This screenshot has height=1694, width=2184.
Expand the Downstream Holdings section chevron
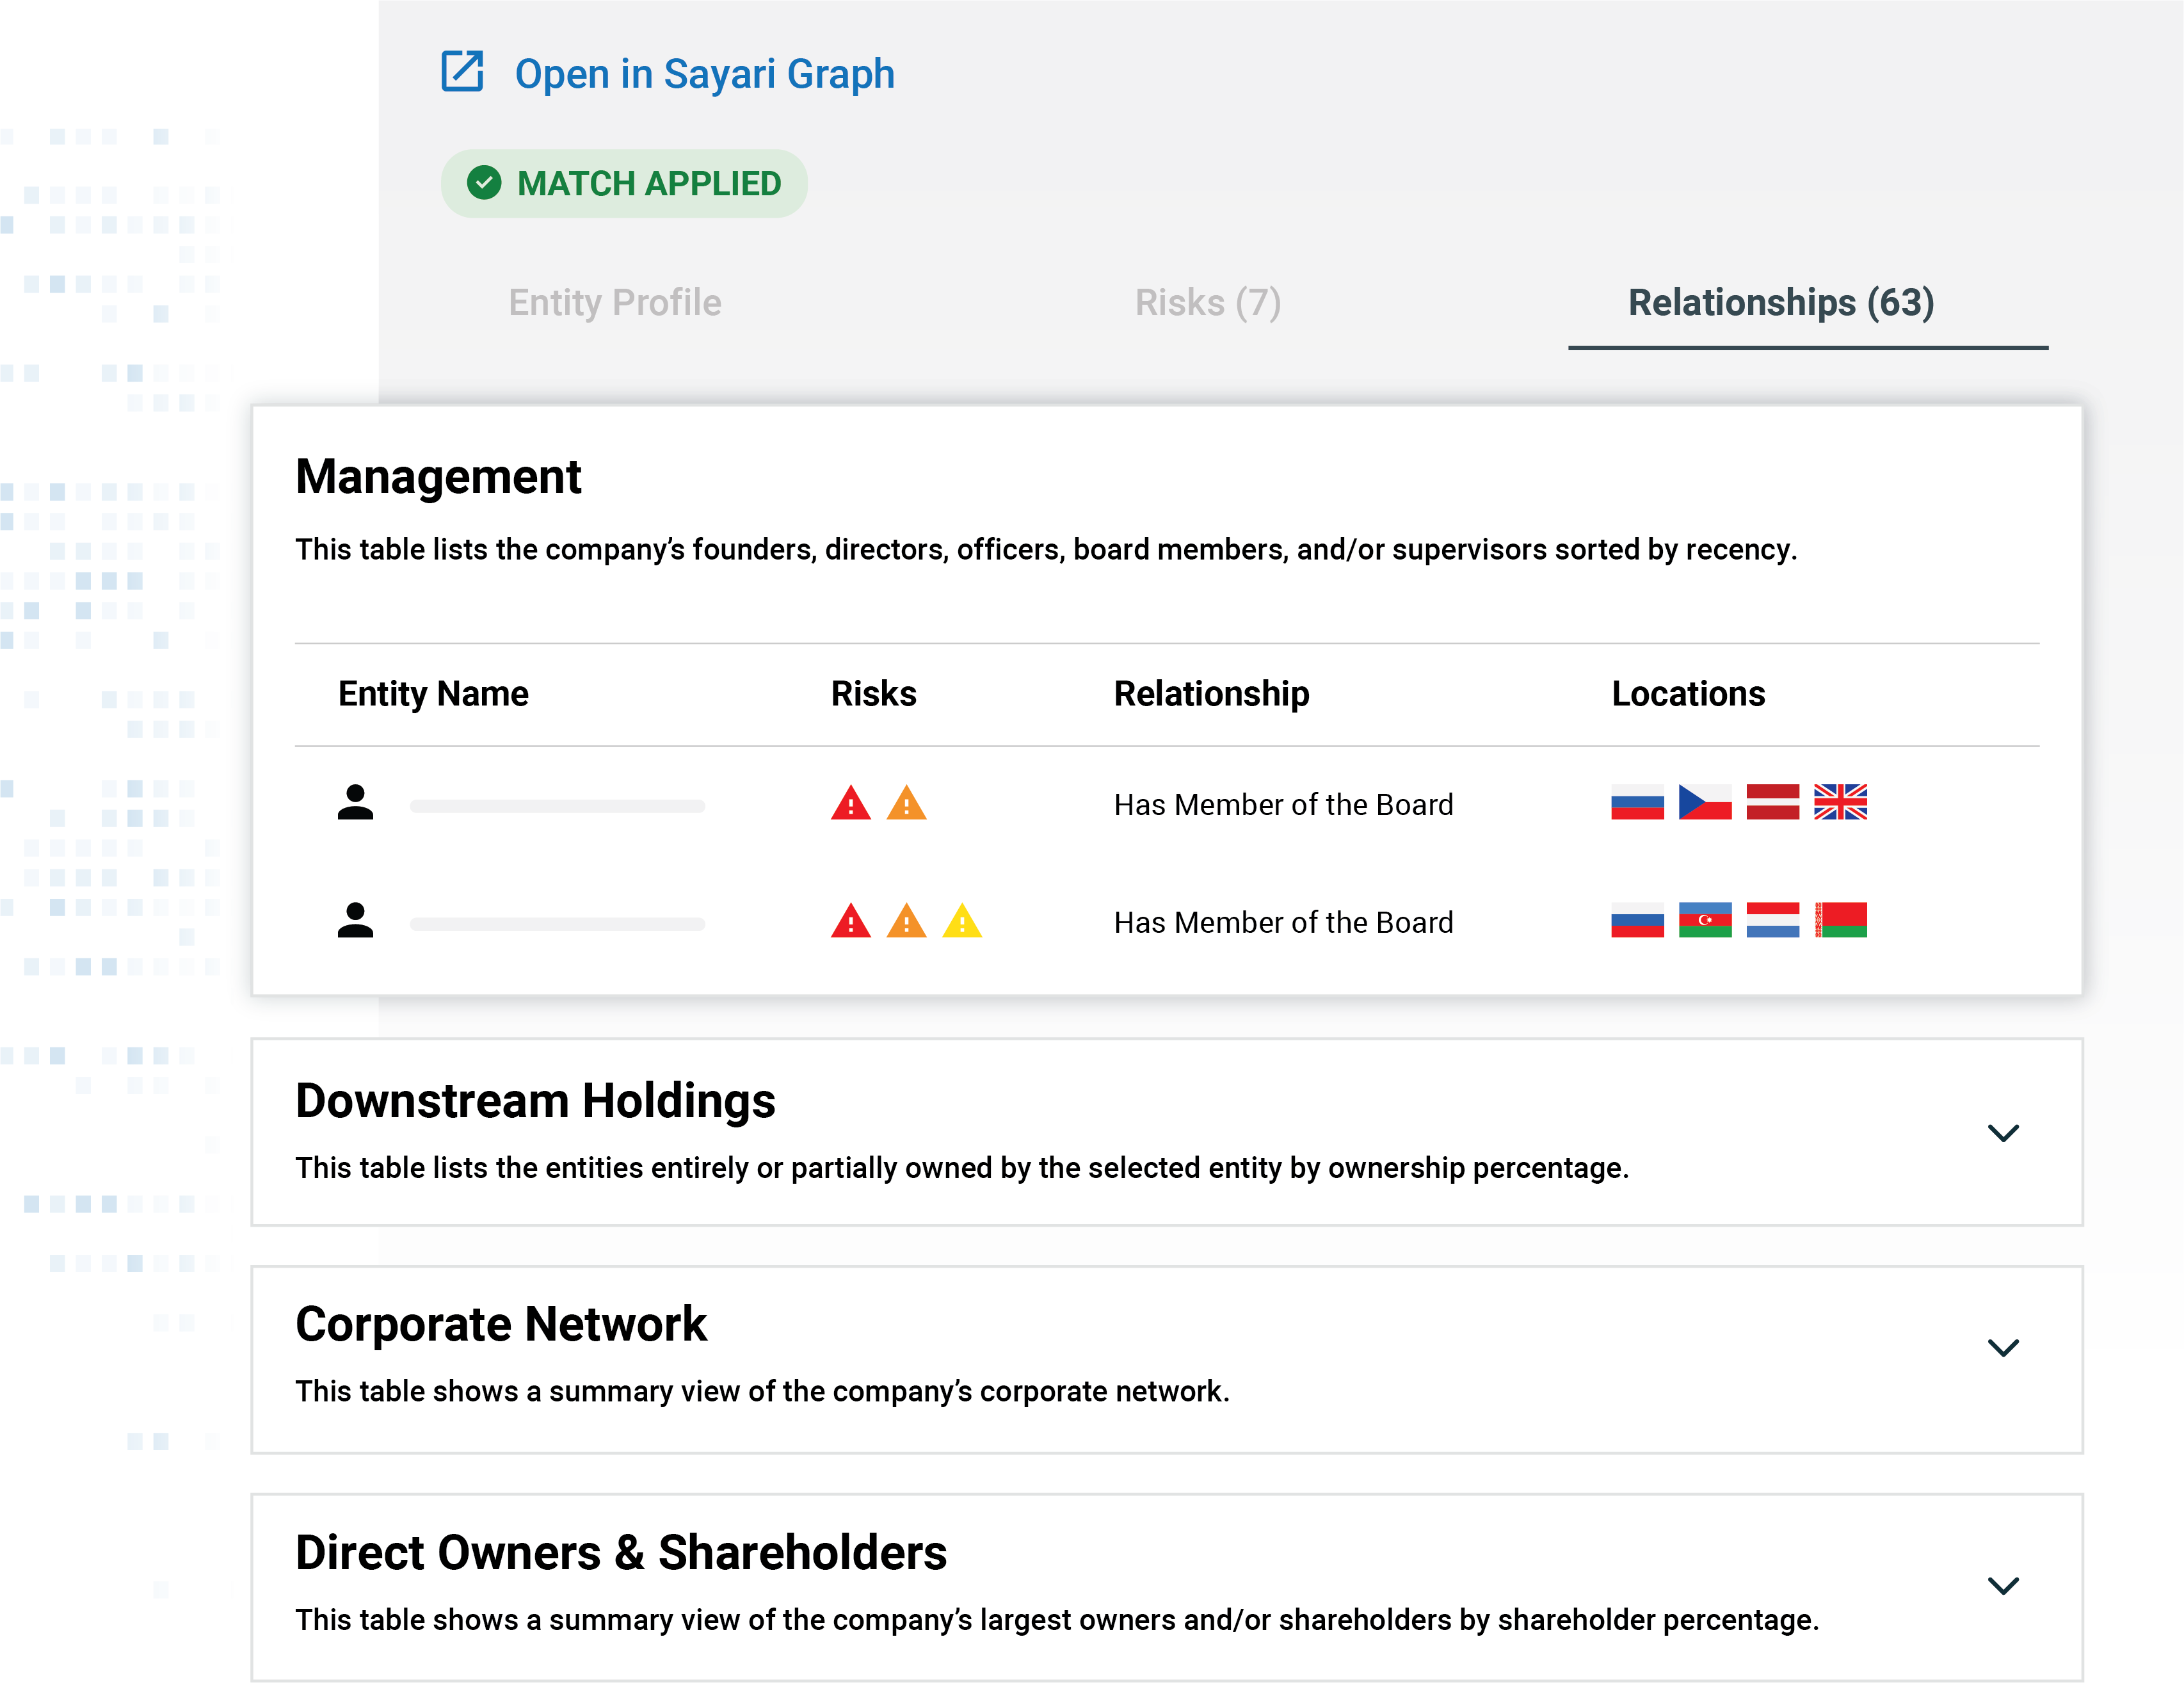tap(2003, 1133)
